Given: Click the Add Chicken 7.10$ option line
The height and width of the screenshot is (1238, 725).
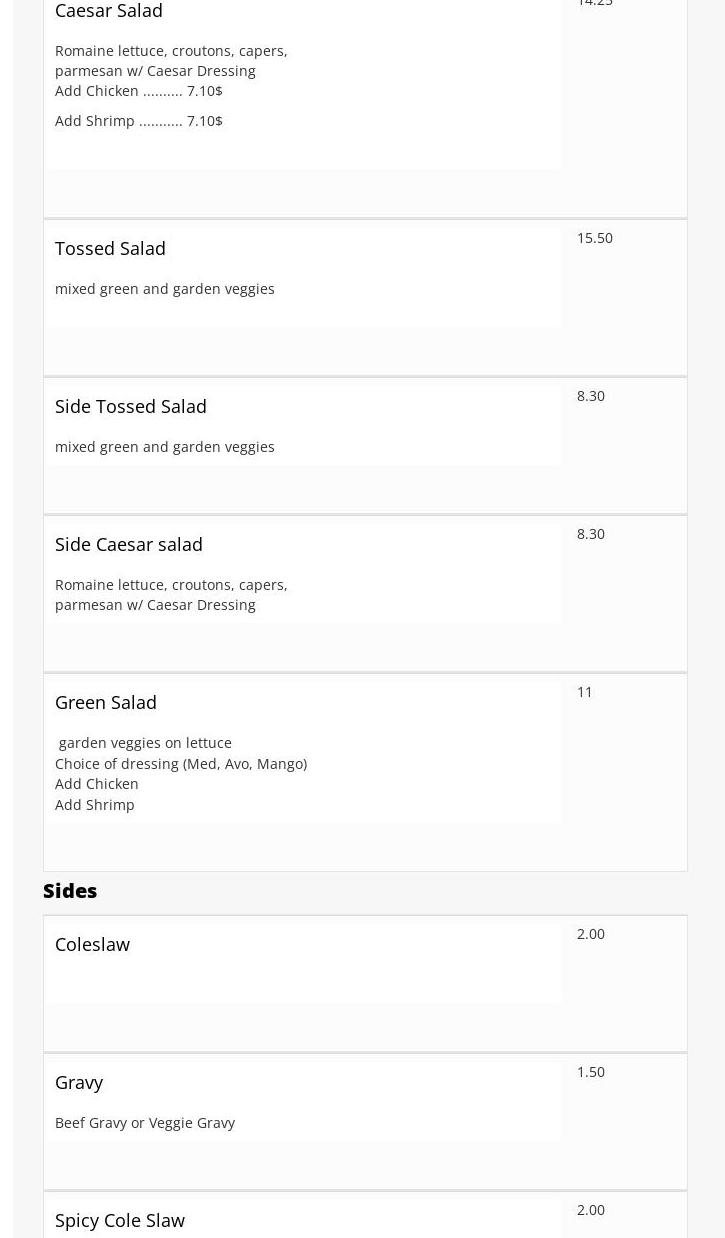Looking at the screenshot, I should coord(138,91).
